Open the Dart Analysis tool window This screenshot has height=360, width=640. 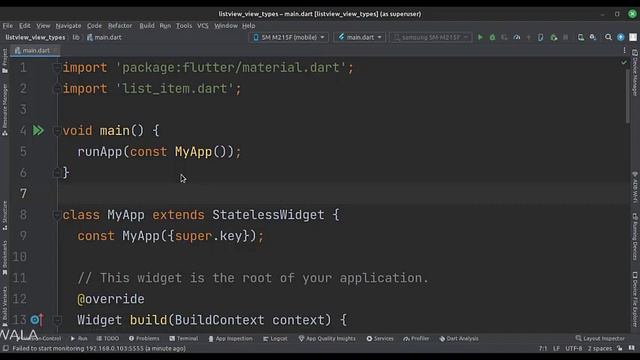(459, 338)
